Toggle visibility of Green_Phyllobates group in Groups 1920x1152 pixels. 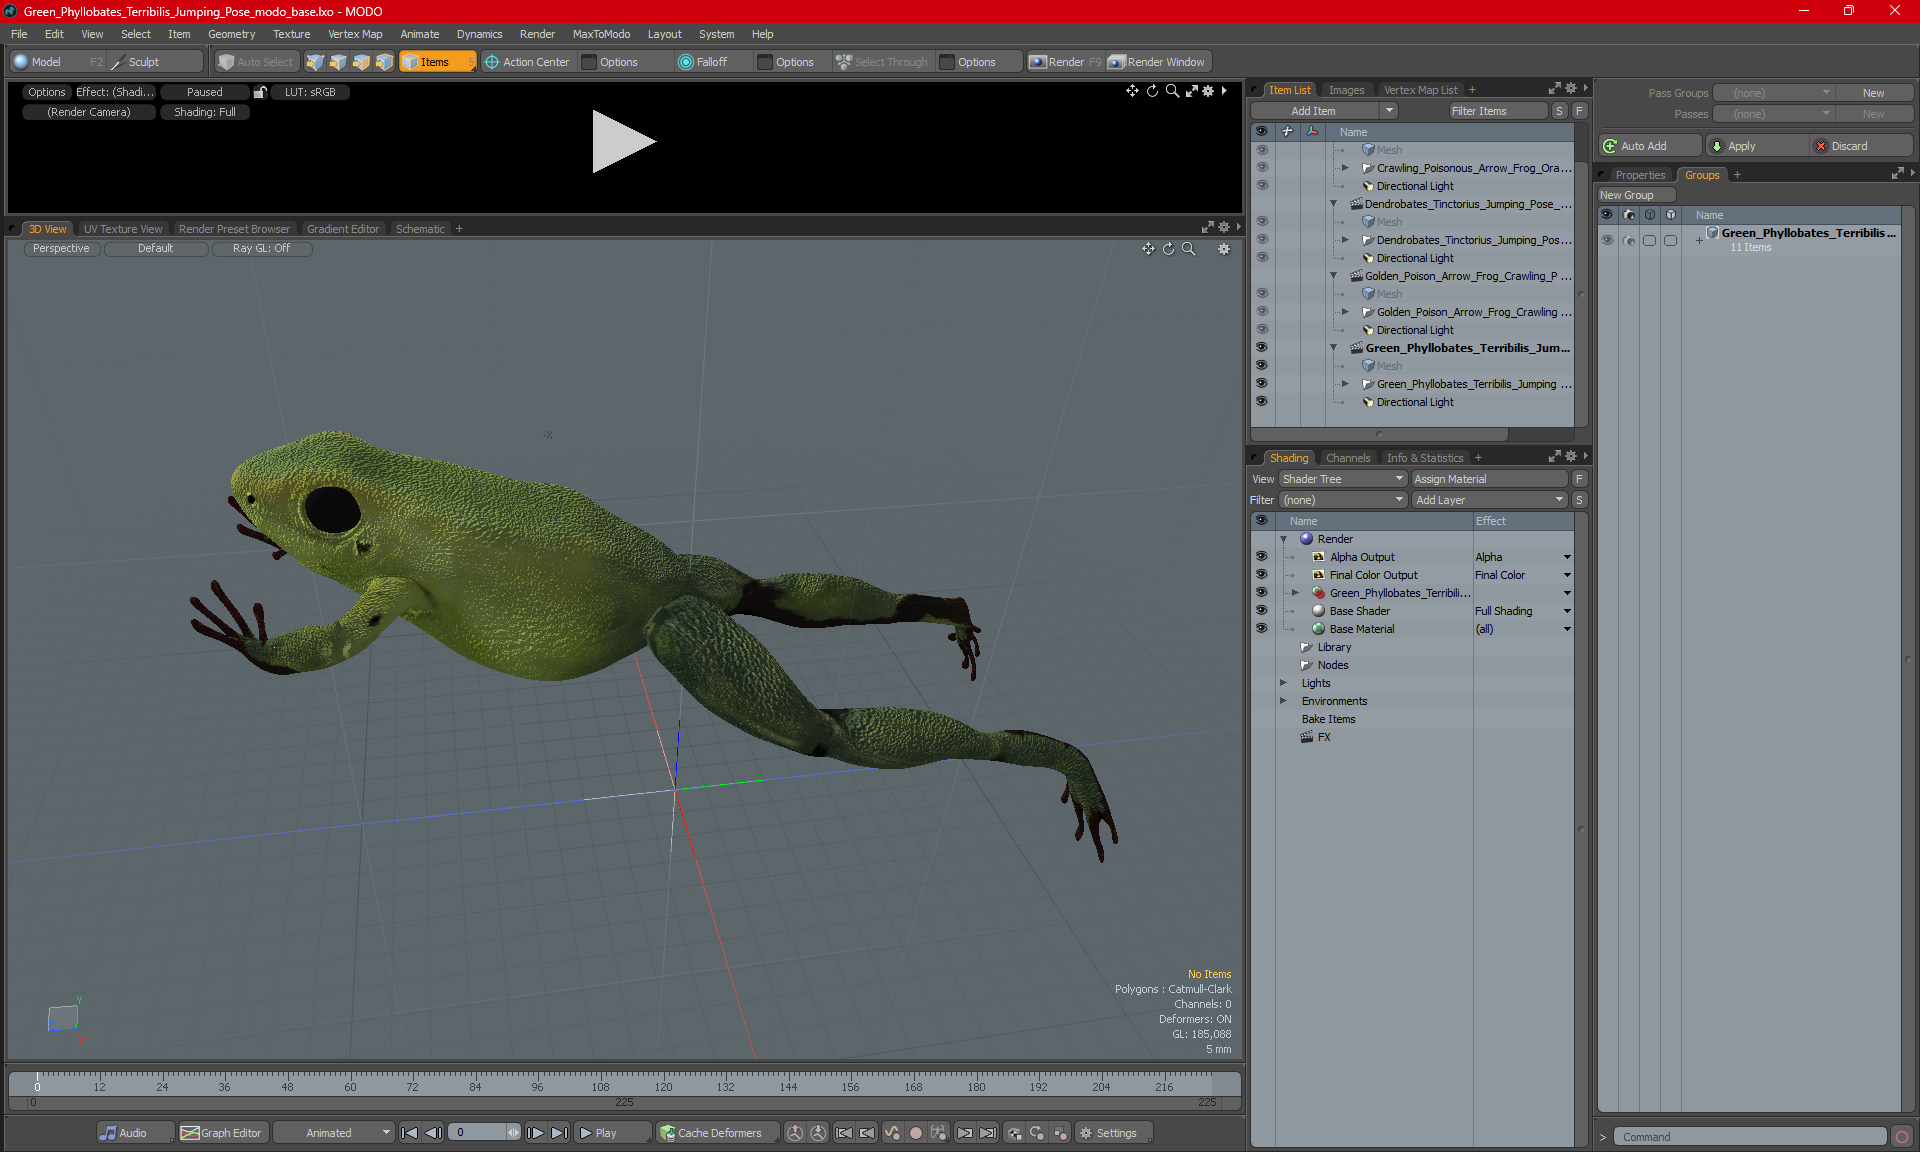coord(1607,240)
